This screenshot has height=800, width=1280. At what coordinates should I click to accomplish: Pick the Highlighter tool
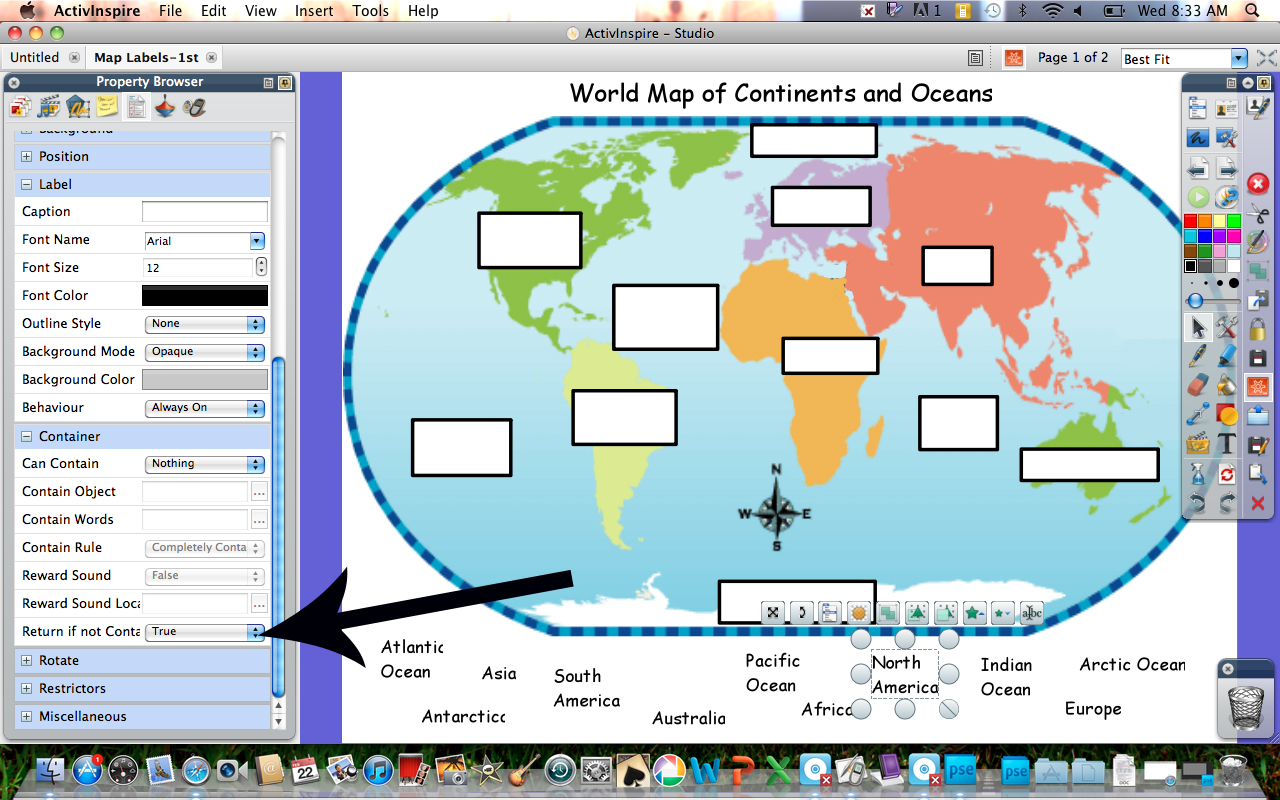click(x=1229, y=357)
